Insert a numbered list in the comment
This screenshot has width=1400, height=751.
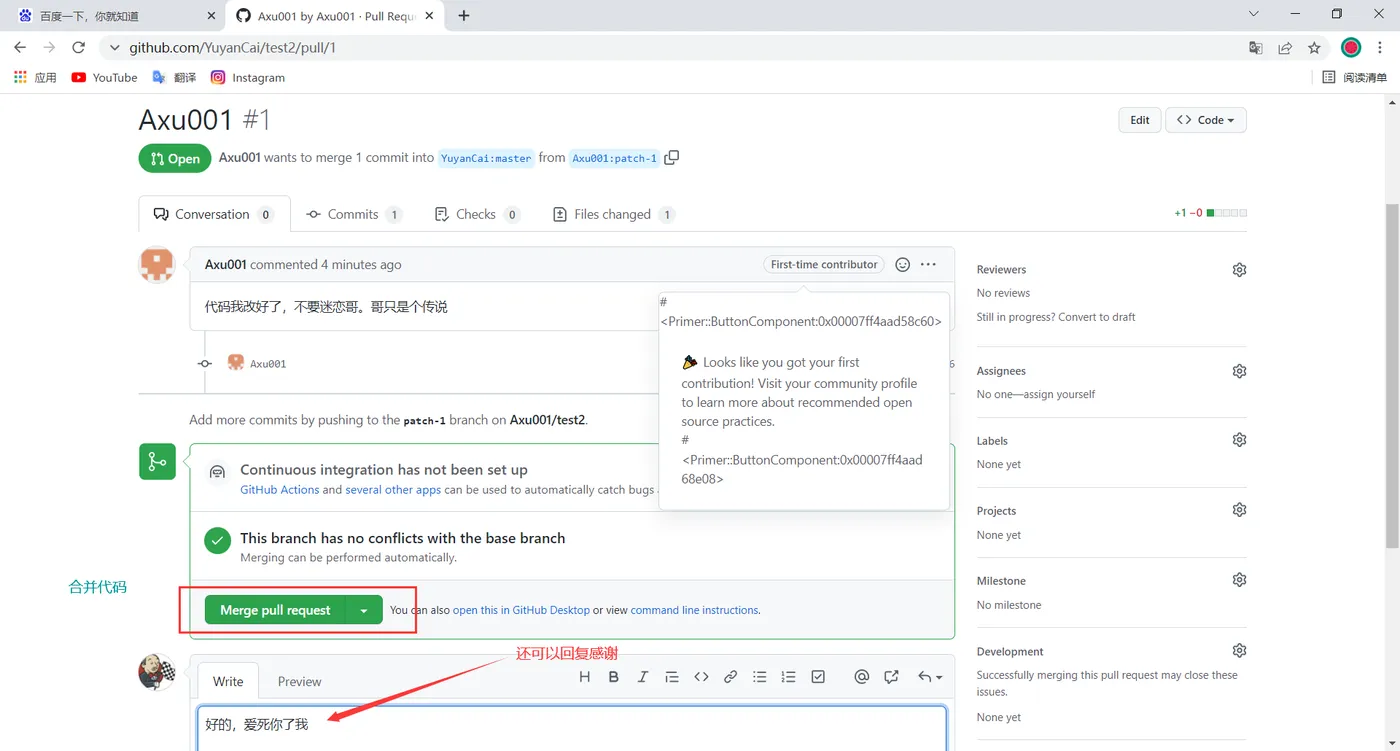coord(789,677)
